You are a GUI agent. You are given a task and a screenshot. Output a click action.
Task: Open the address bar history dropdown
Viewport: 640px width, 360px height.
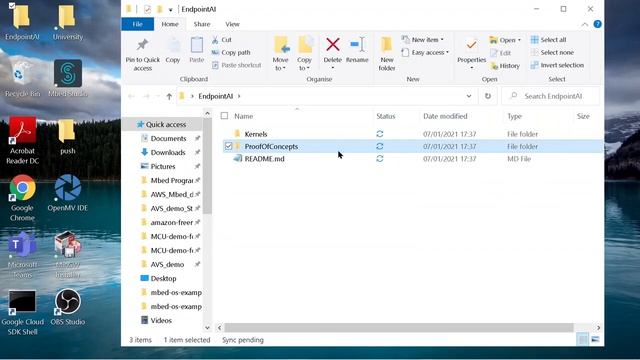click(x=469, y=96)
